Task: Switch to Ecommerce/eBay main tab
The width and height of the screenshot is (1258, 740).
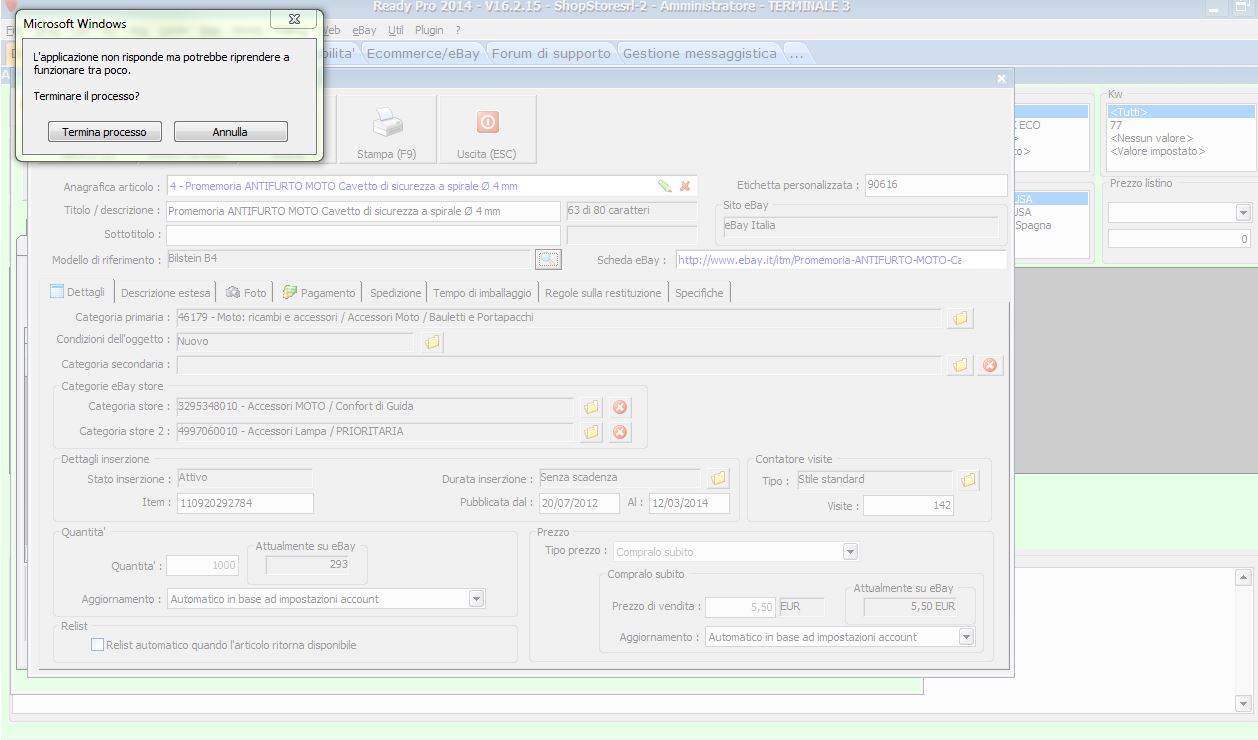Action: point(423,54)
